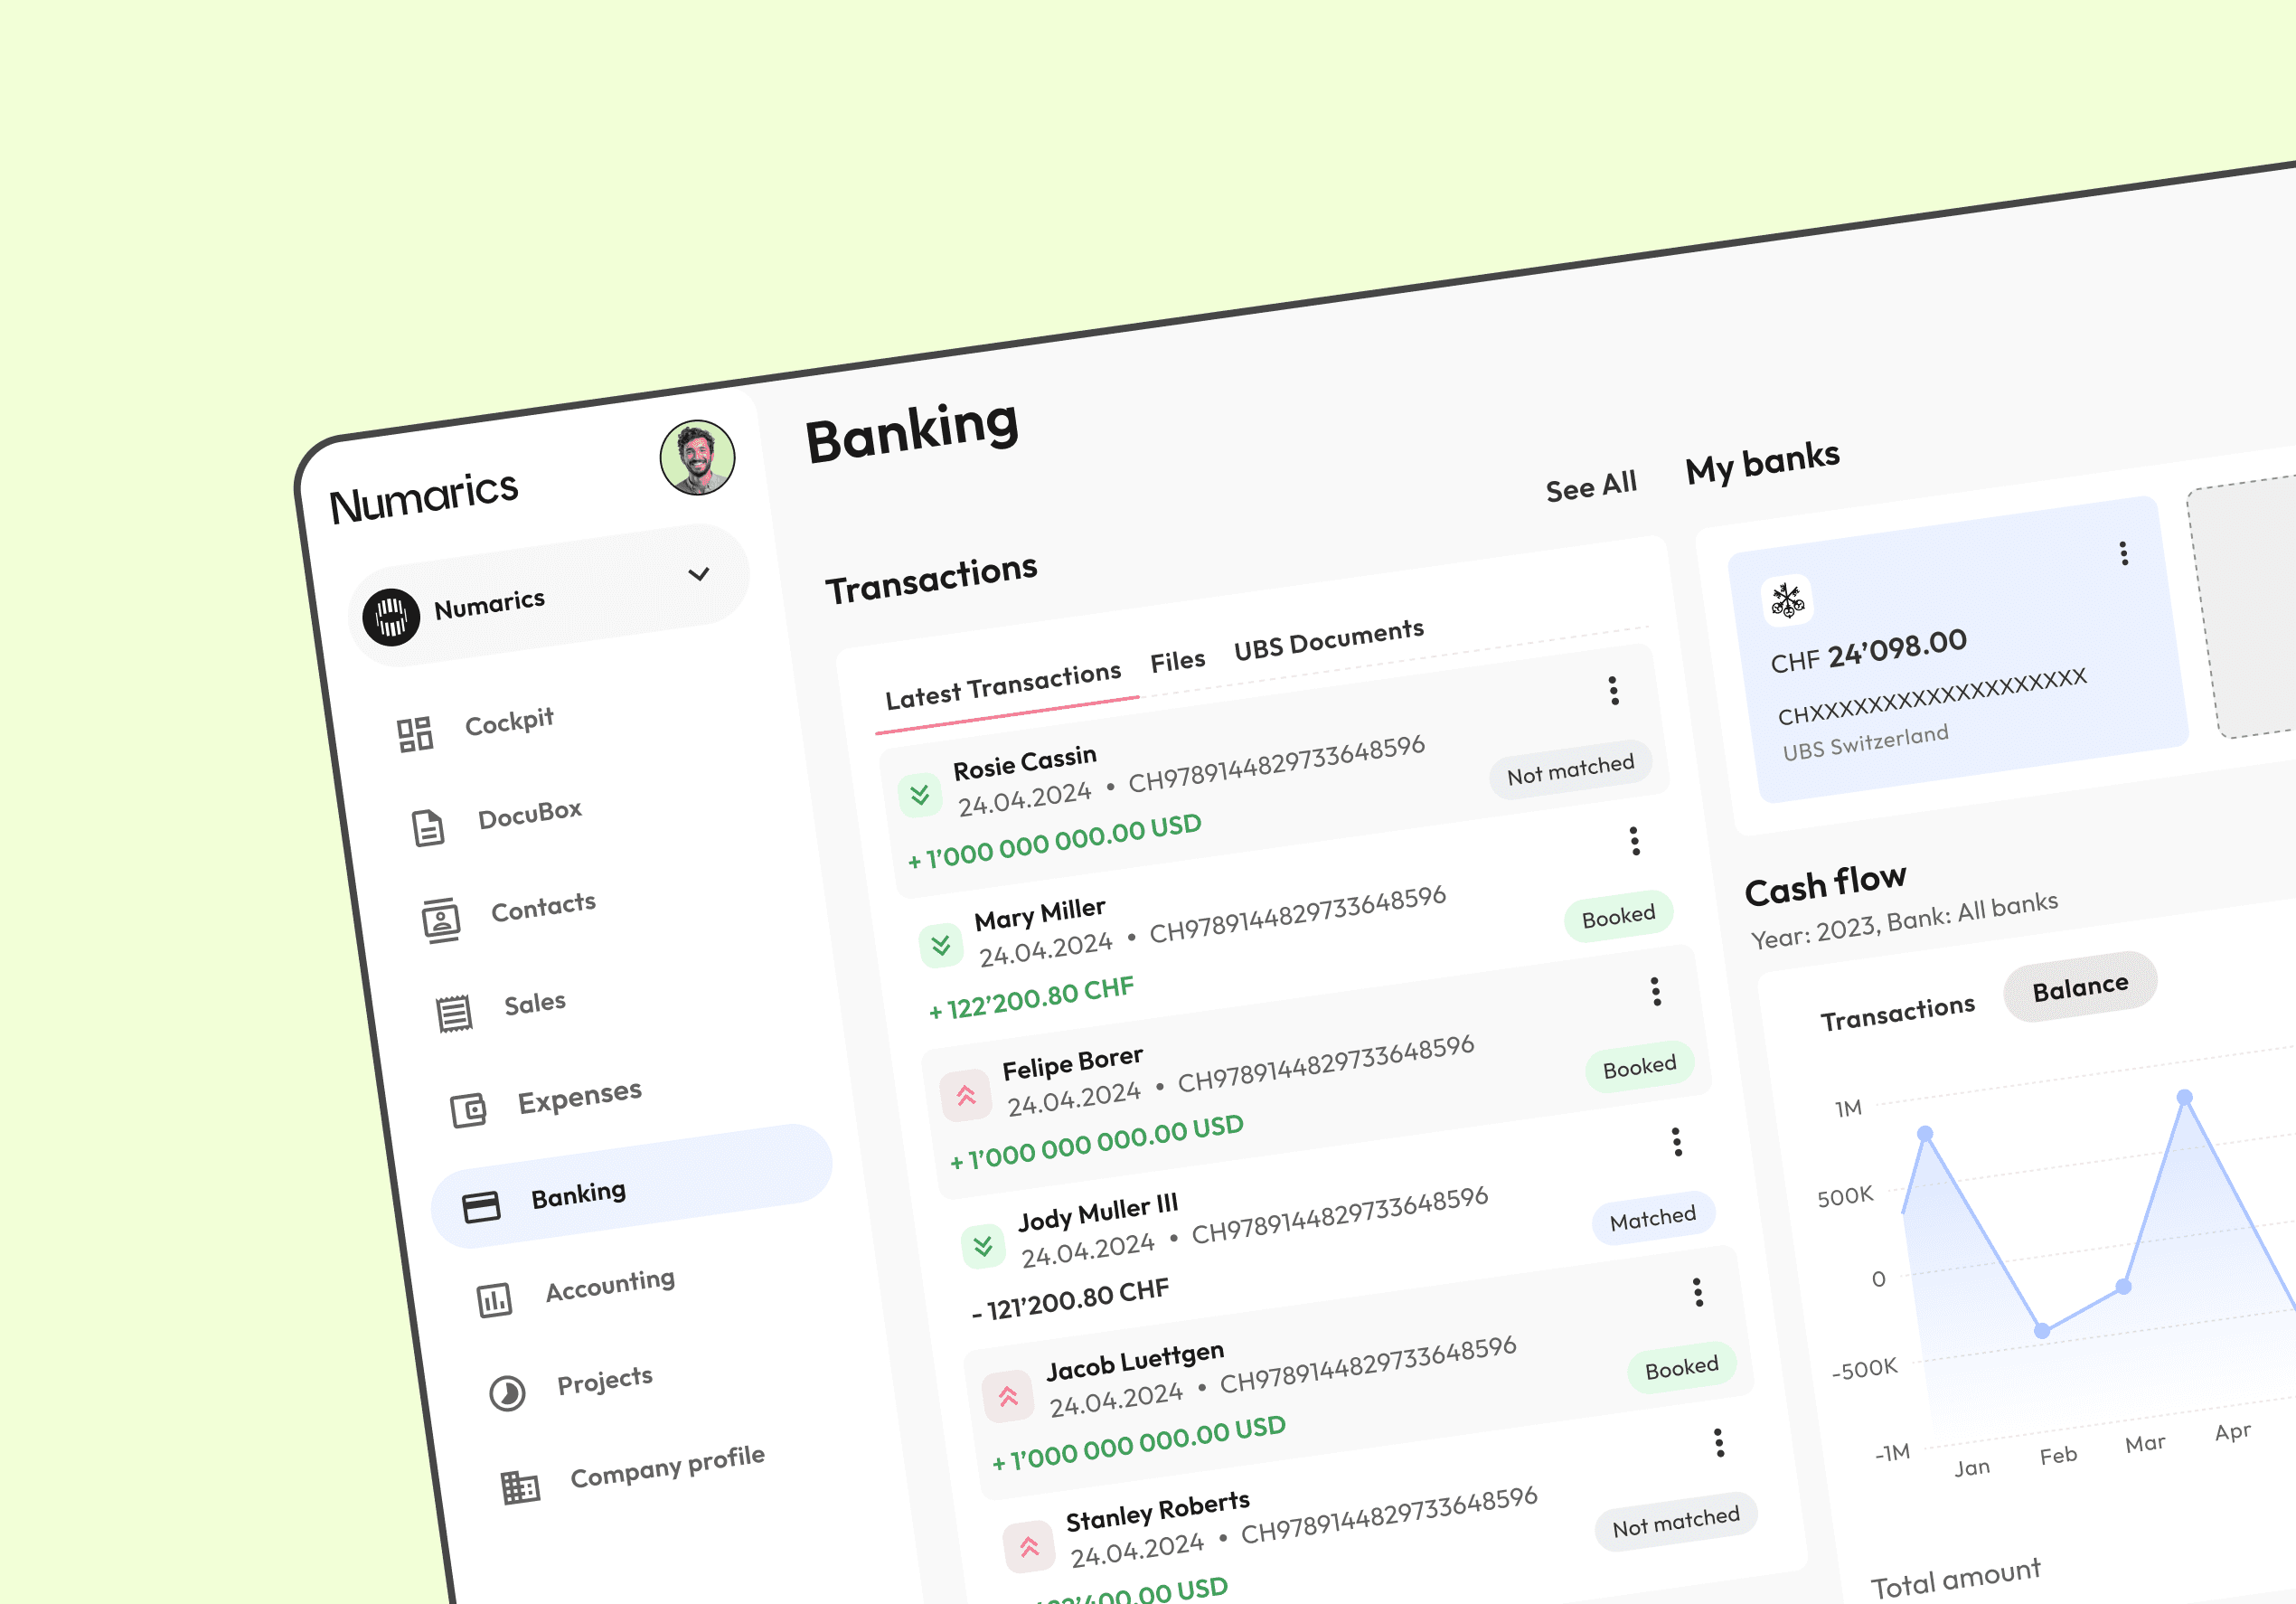Open the user profile avatar
The height and width of the screenshot is (1604, 2296).
697,458
